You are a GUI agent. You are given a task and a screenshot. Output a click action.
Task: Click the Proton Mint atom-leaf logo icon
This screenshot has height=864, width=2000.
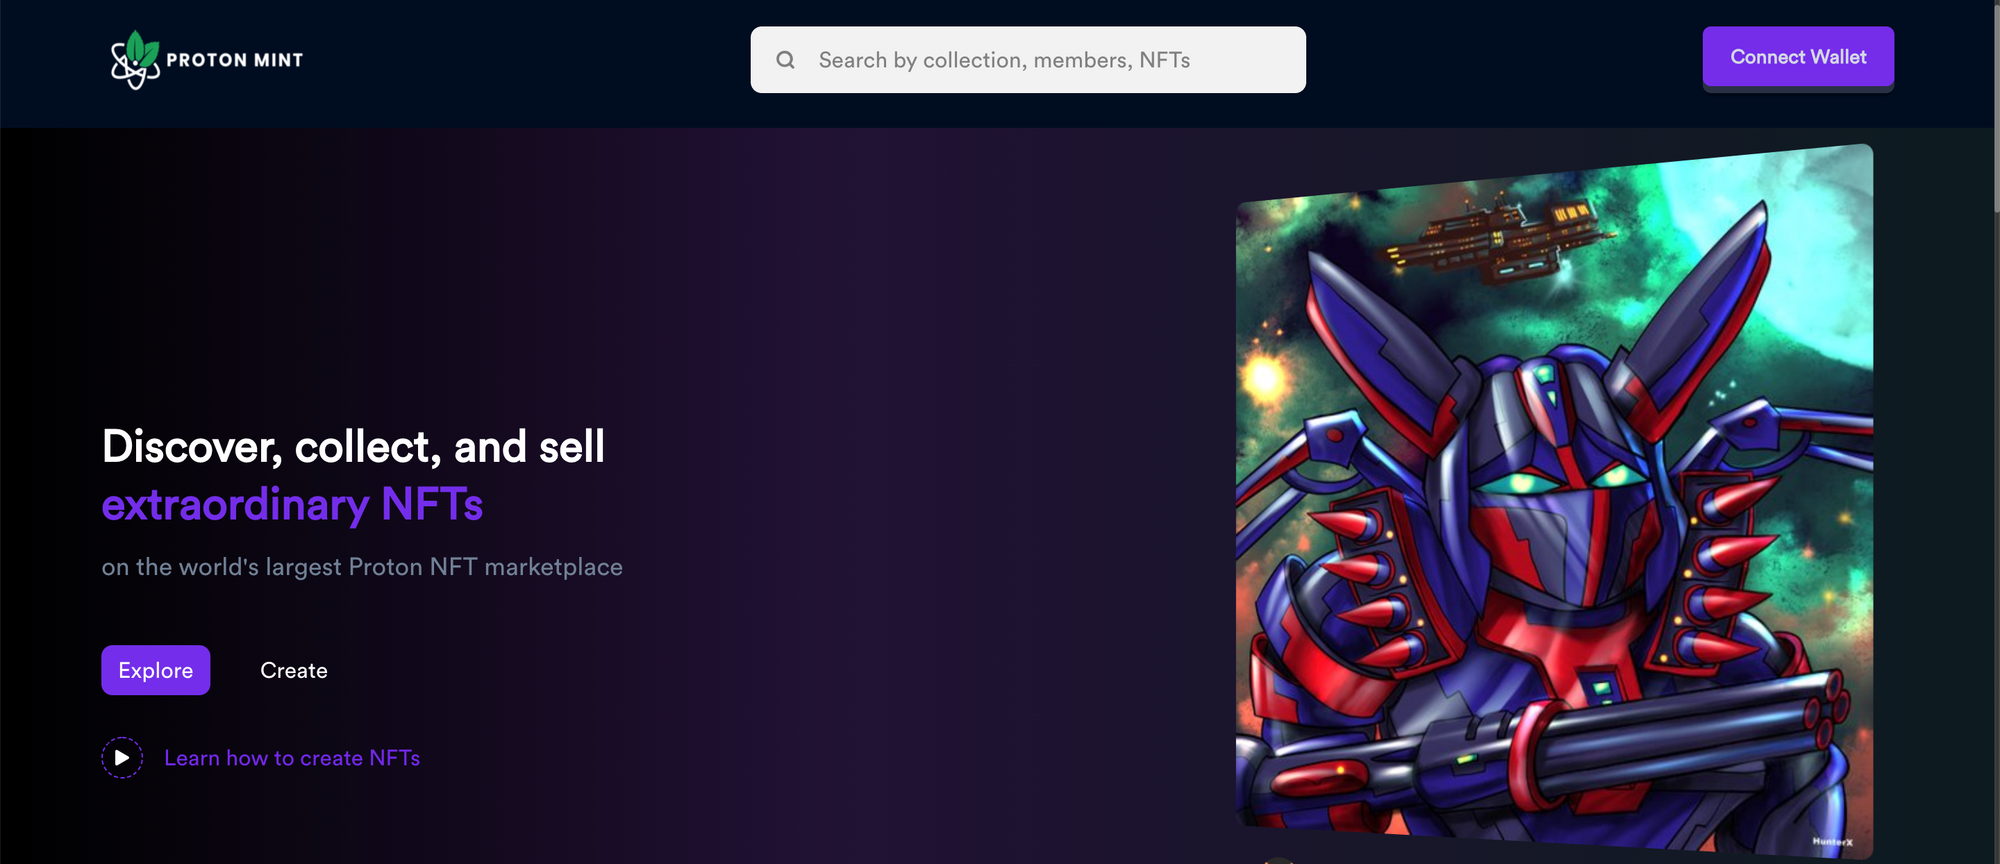[x=135, y=60]
